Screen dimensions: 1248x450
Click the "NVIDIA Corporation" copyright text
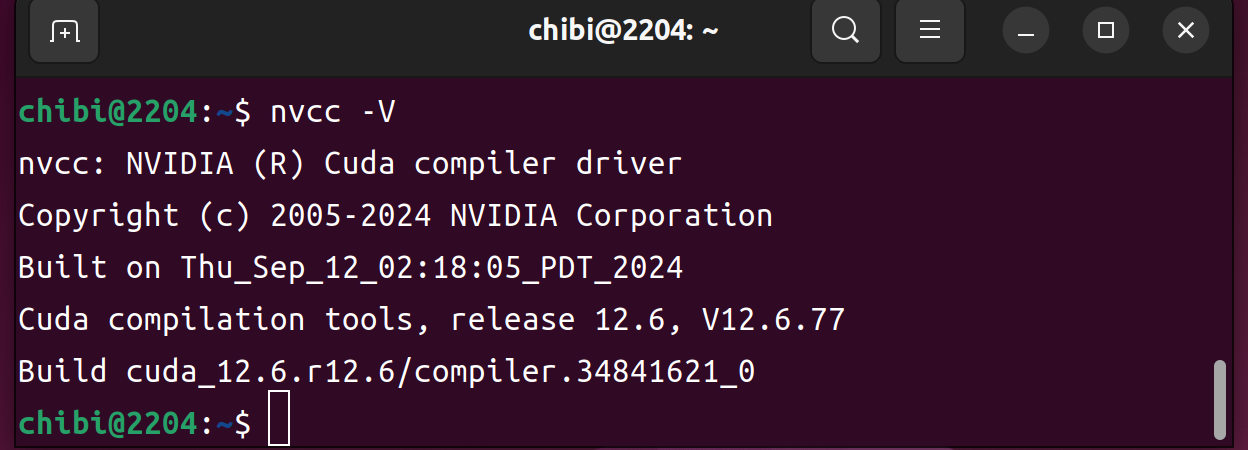610,216
